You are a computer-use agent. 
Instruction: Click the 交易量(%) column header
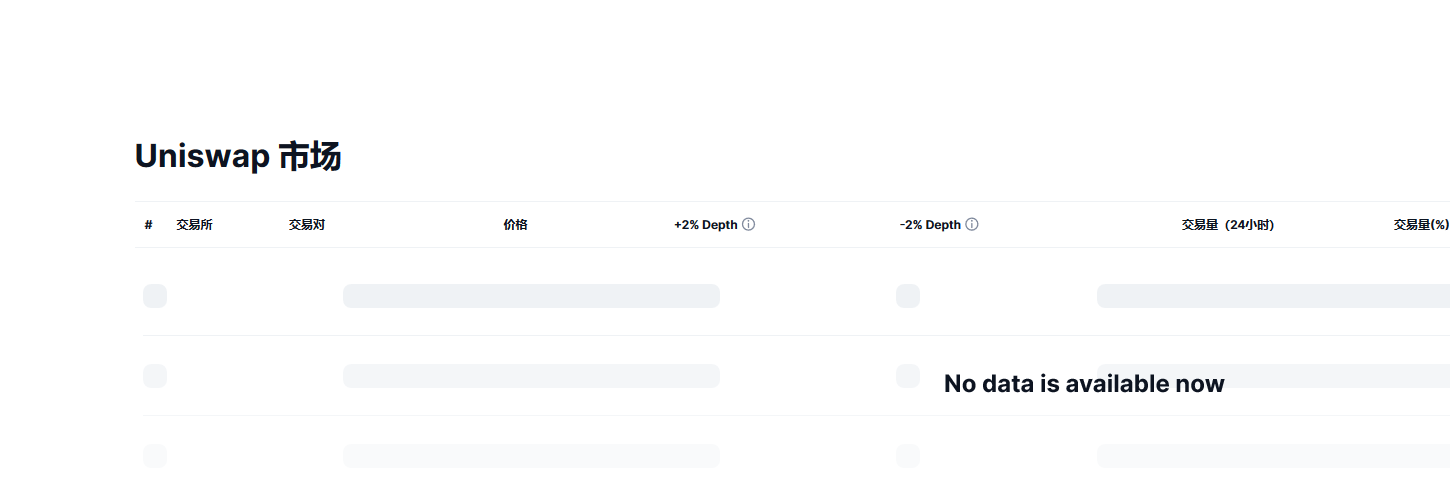(x=1421, y=225)
